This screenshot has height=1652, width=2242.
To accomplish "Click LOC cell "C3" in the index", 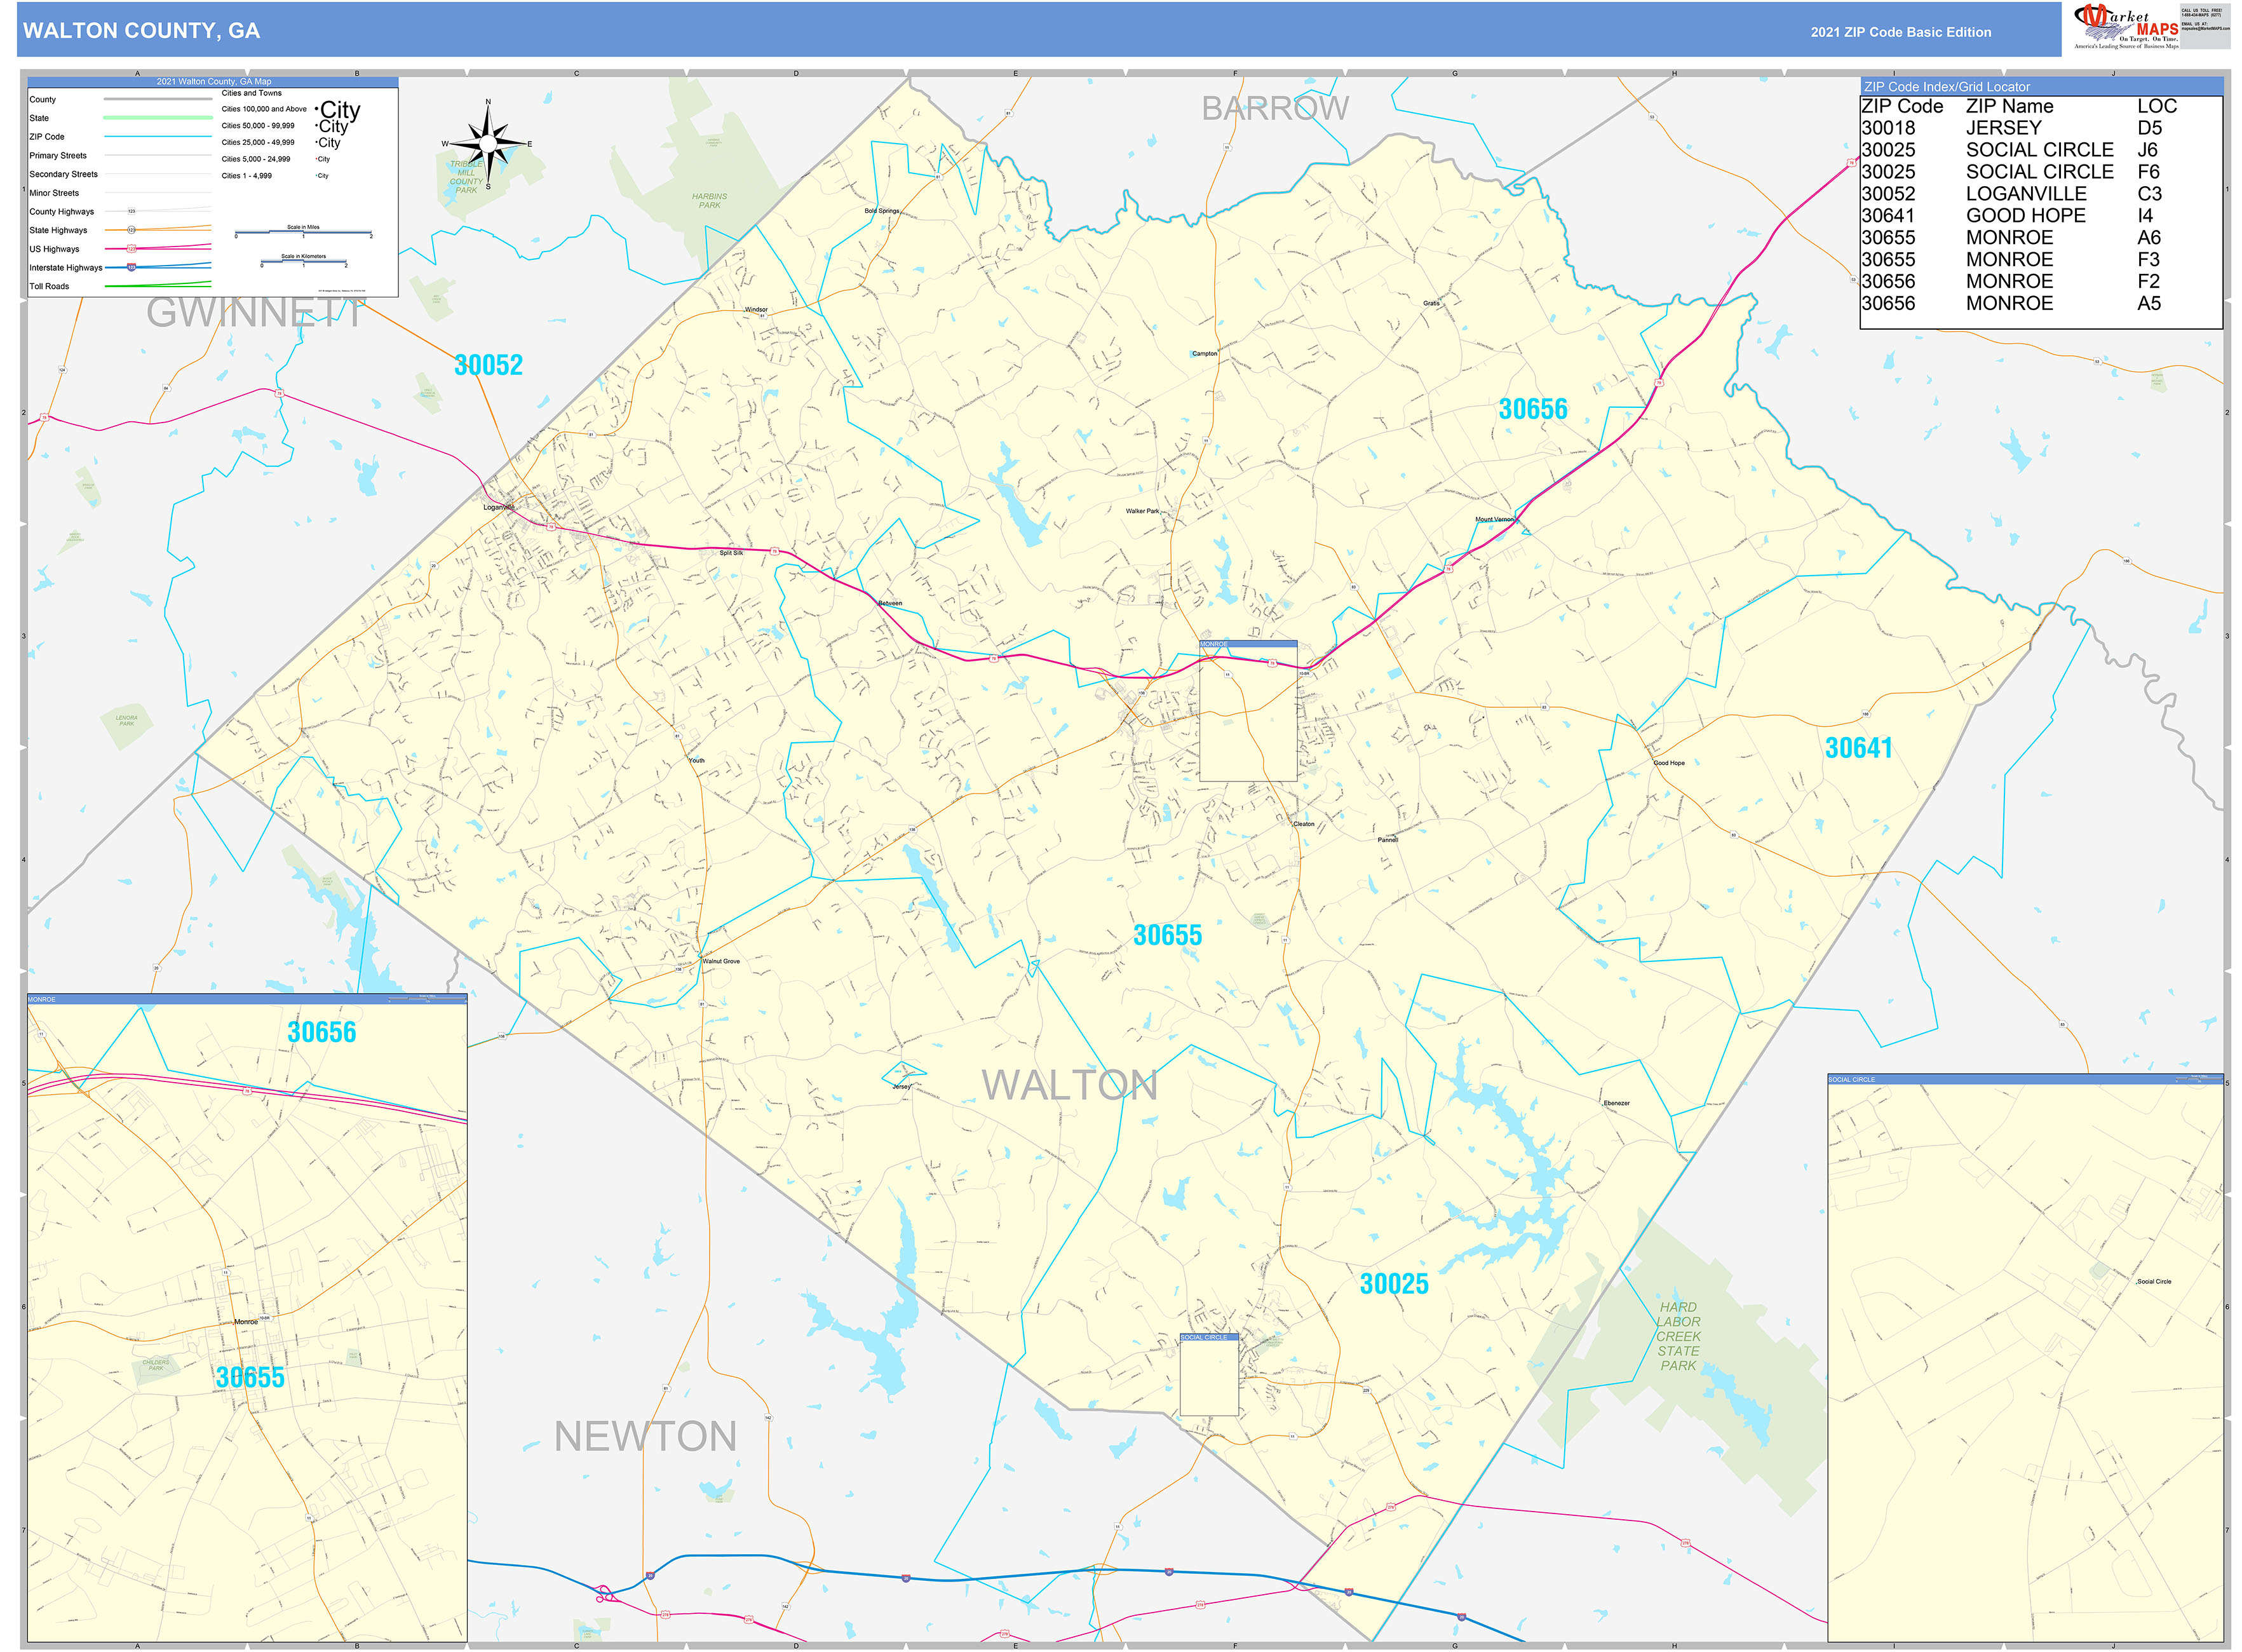I will click(x=2149, y=194).
